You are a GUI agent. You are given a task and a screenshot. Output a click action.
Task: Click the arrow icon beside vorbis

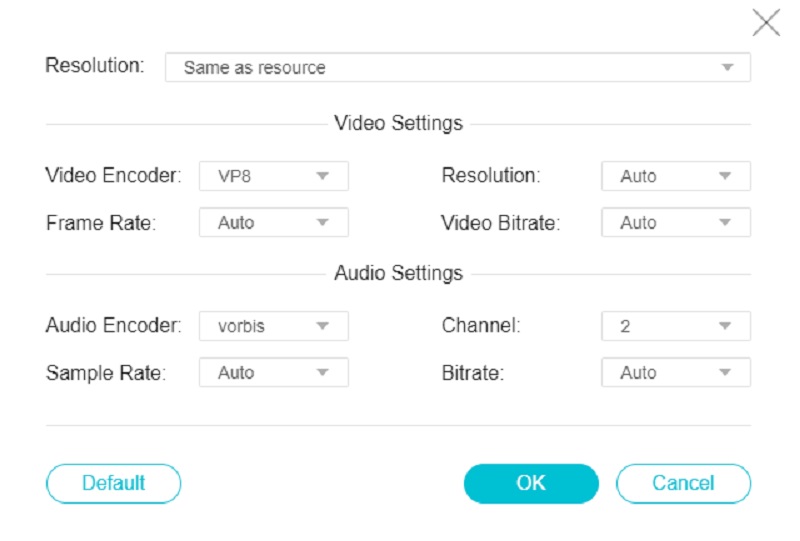click(323, 326)
